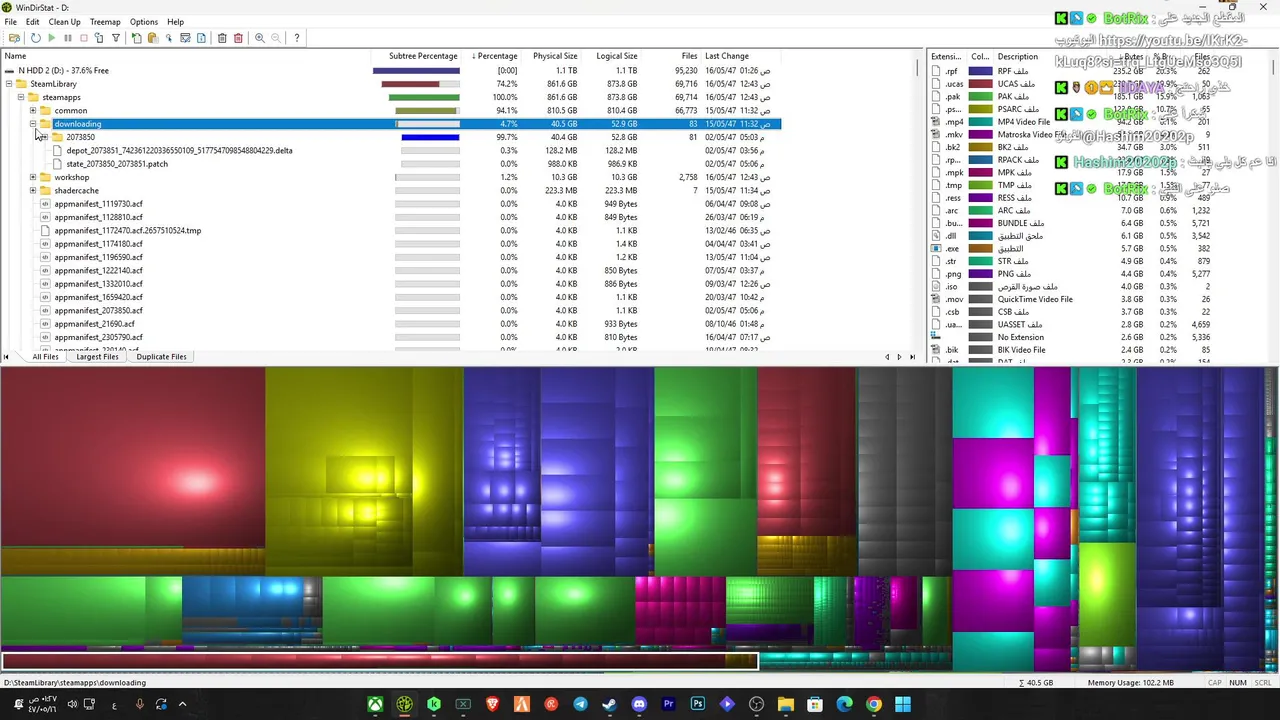Open Premiere Pro from the taskbar
Image resolution: width=1280 pixels, height=720 pixels.
[x=668, y=704]
